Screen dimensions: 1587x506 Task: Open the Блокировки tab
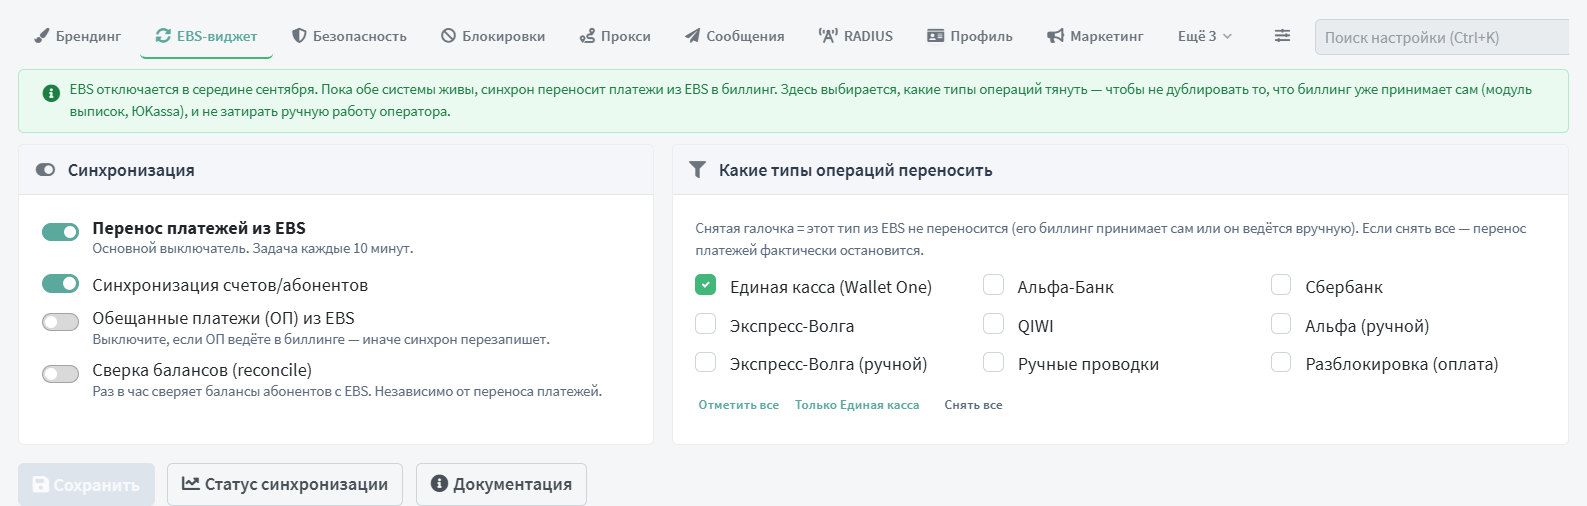point(493,36)
